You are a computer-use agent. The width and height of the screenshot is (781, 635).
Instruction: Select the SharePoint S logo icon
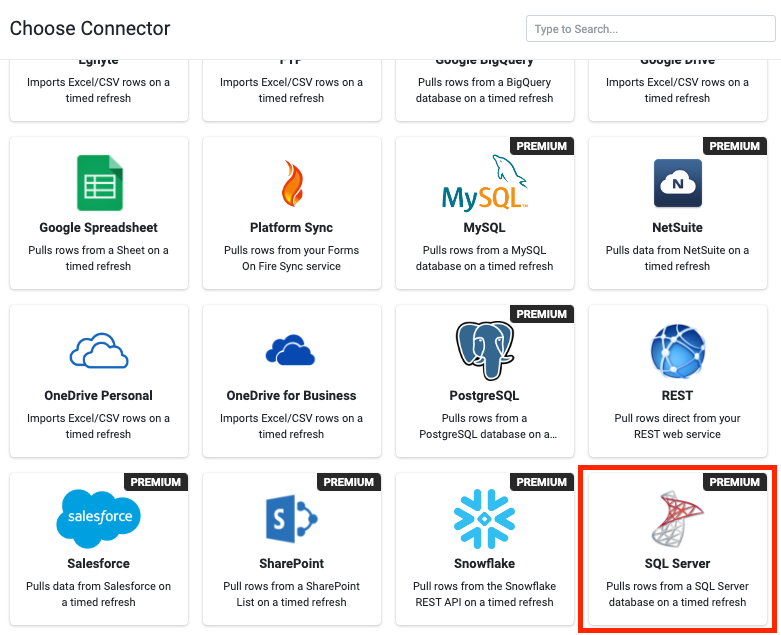292,518
